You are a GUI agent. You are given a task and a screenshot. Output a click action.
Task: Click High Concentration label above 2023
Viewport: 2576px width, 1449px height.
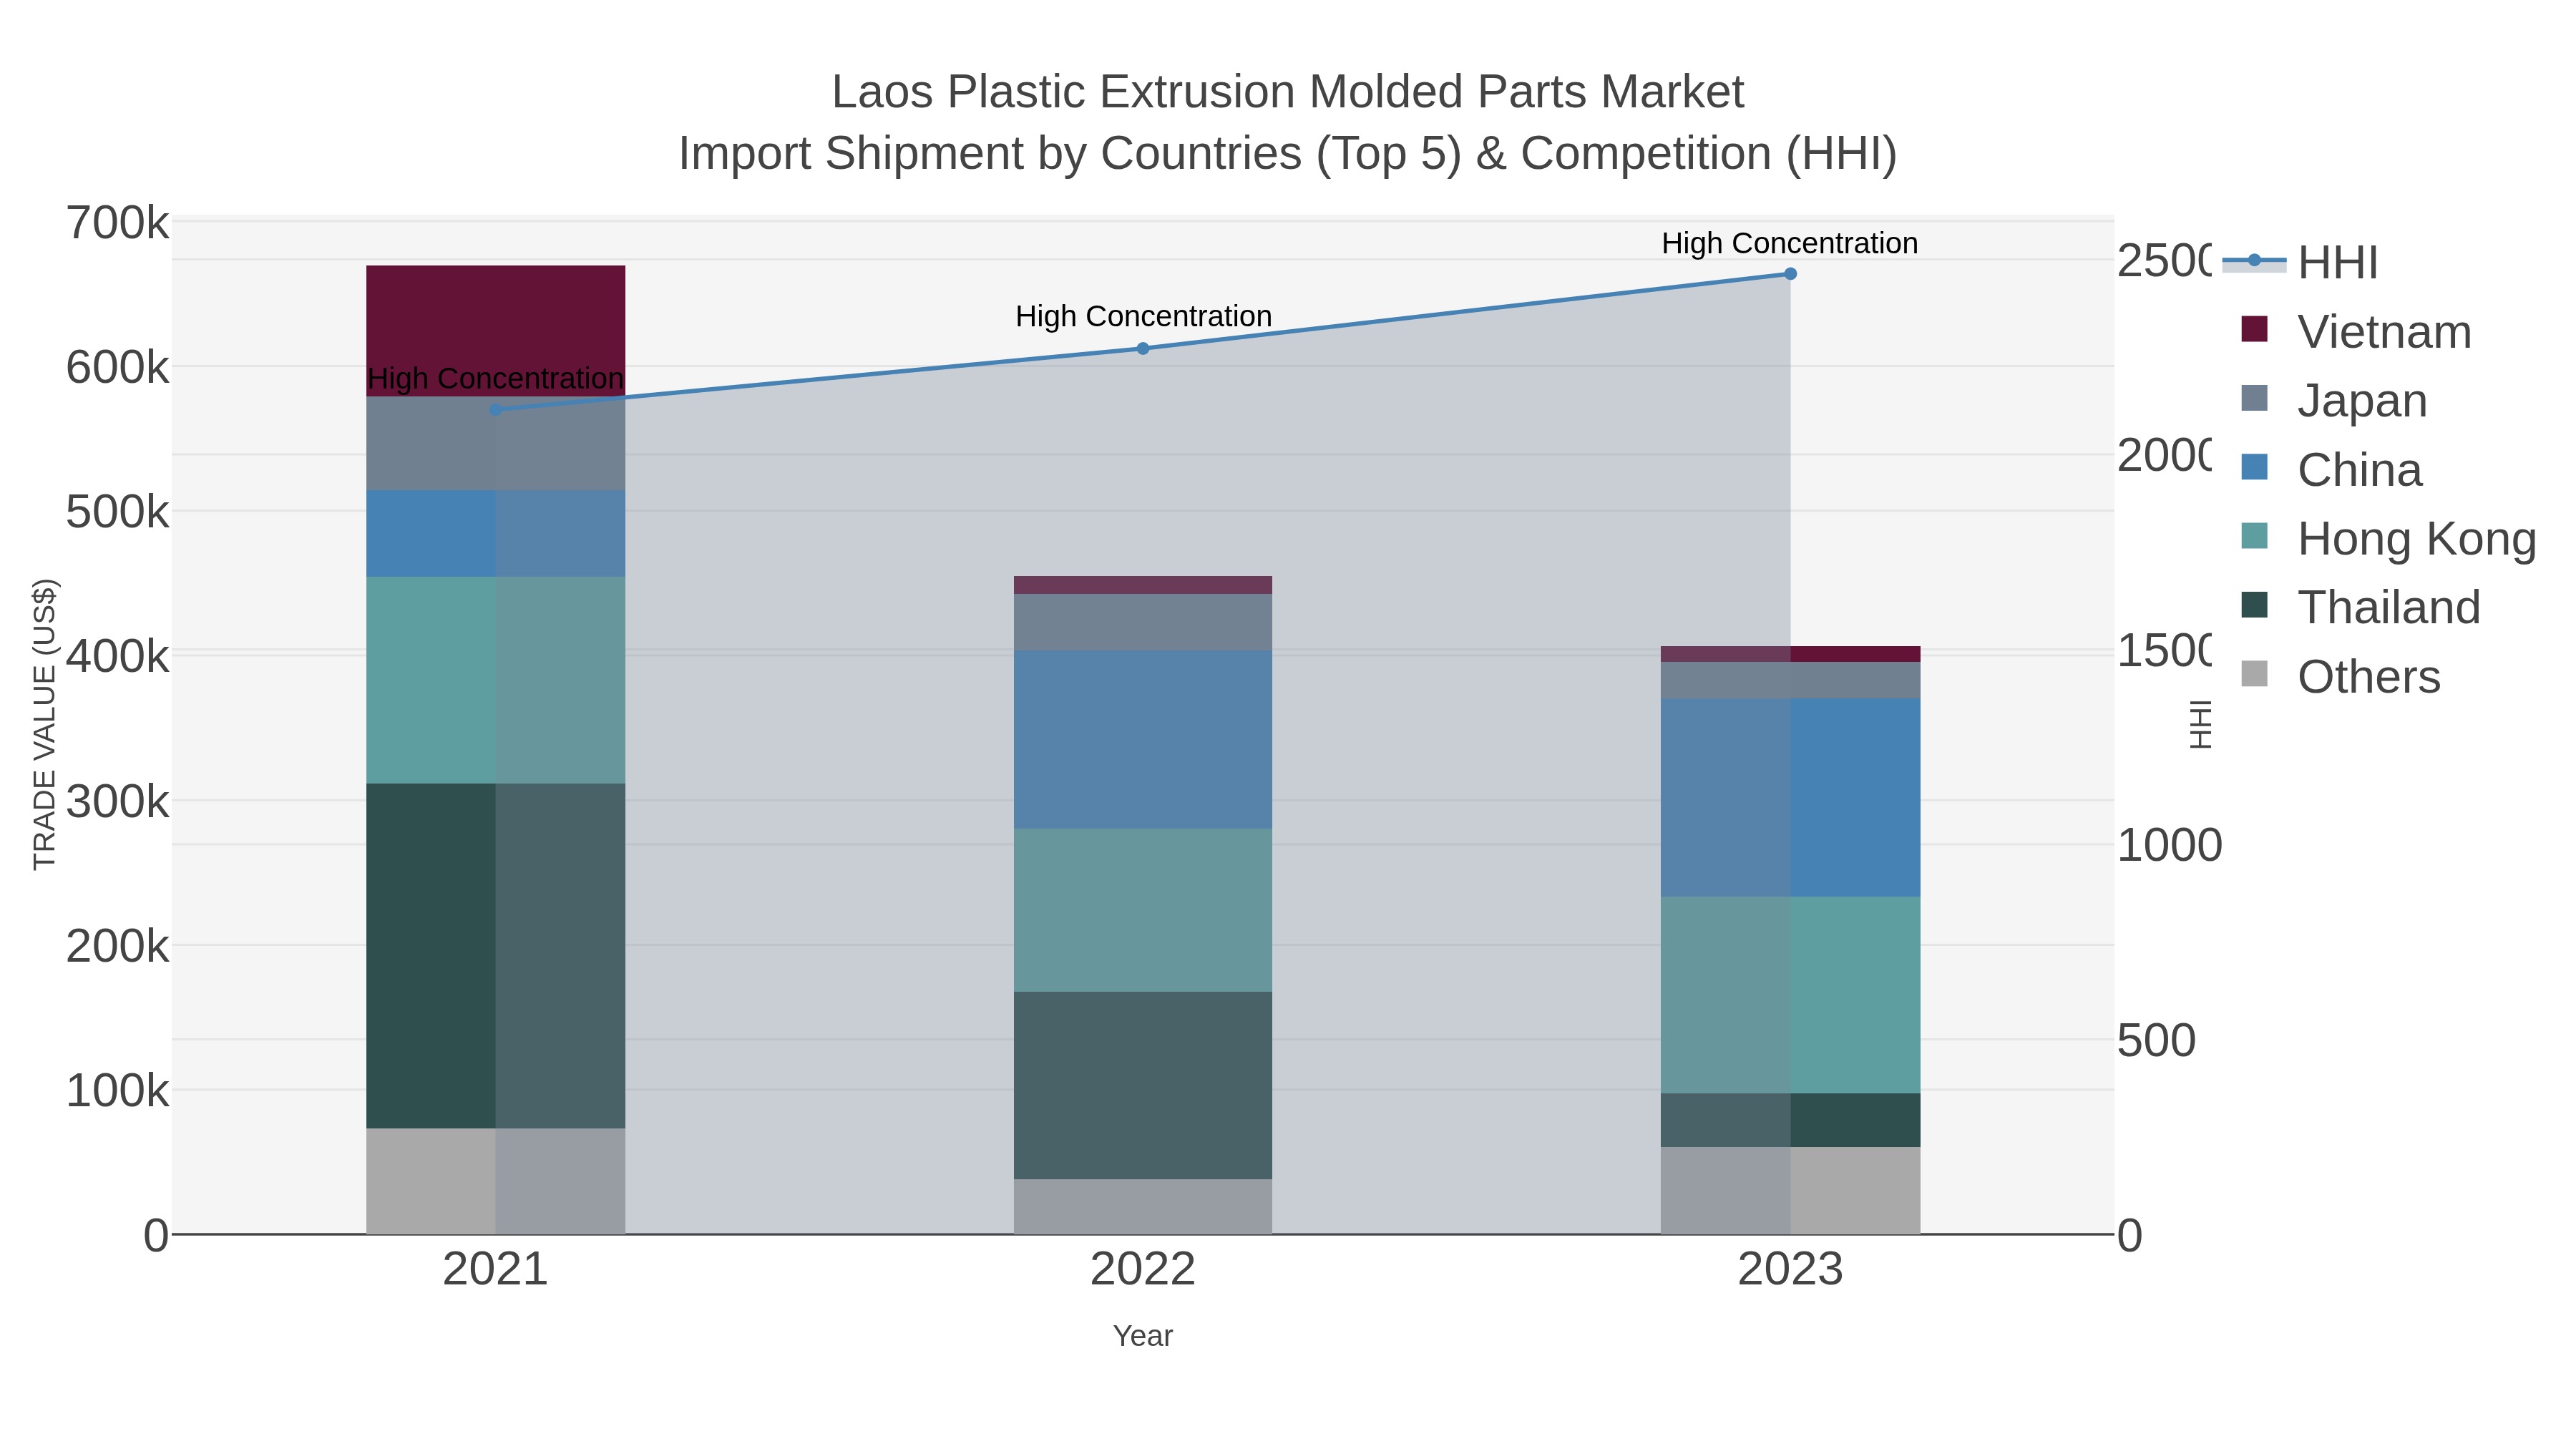click(x=1790, y=243)
